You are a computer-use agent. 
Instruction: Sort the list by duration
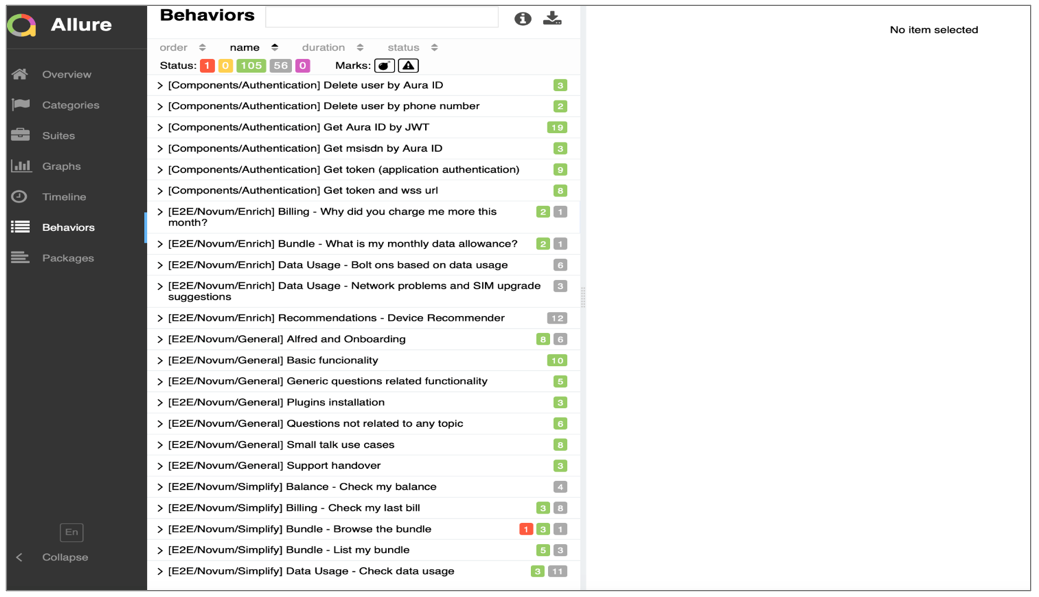pos(333,48)
